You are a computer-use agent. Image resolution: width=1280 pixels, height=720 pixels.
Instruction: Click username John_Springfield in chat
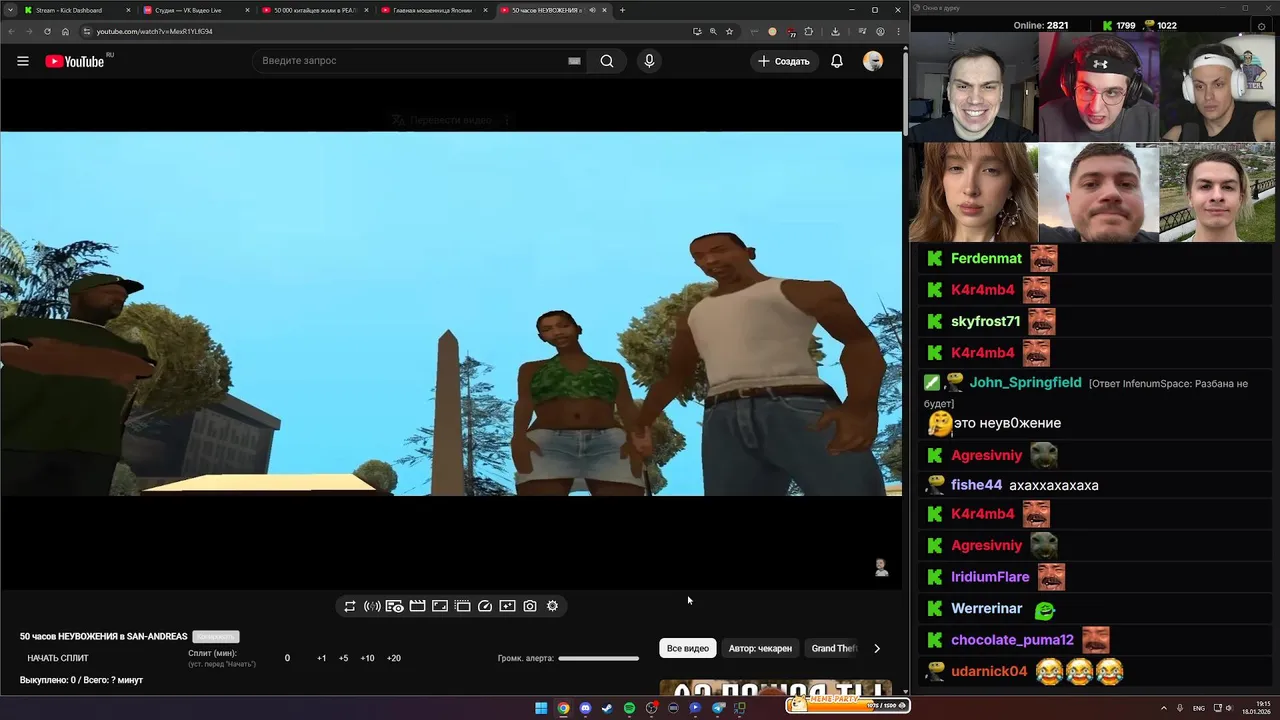click(1025, 382)
